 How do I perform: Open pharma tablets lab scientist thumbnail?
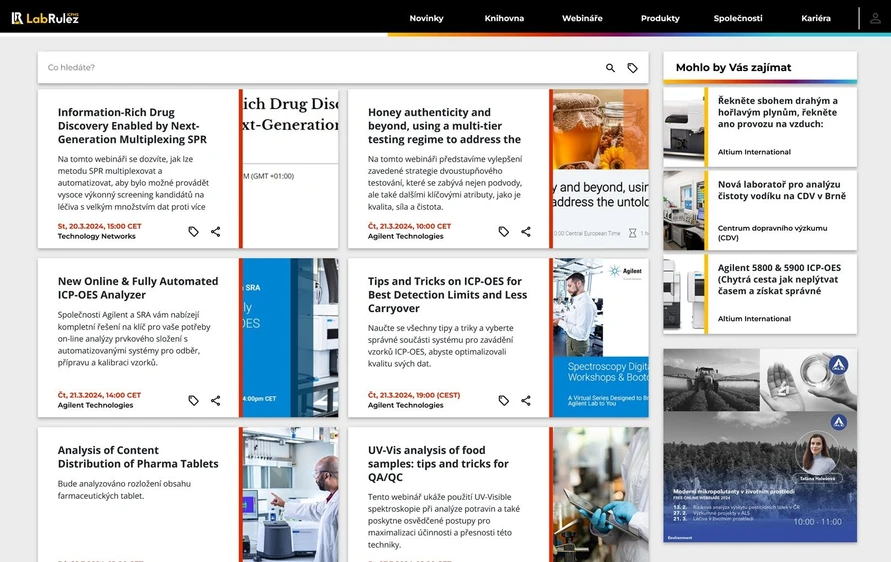click(290, 494)
